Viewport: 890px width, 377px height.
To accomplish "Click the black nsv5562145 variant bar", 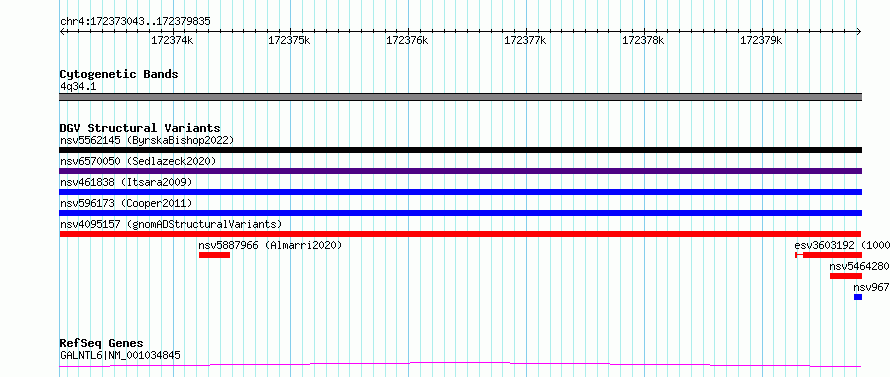I will pyautogui.click(x=460, y=150).
